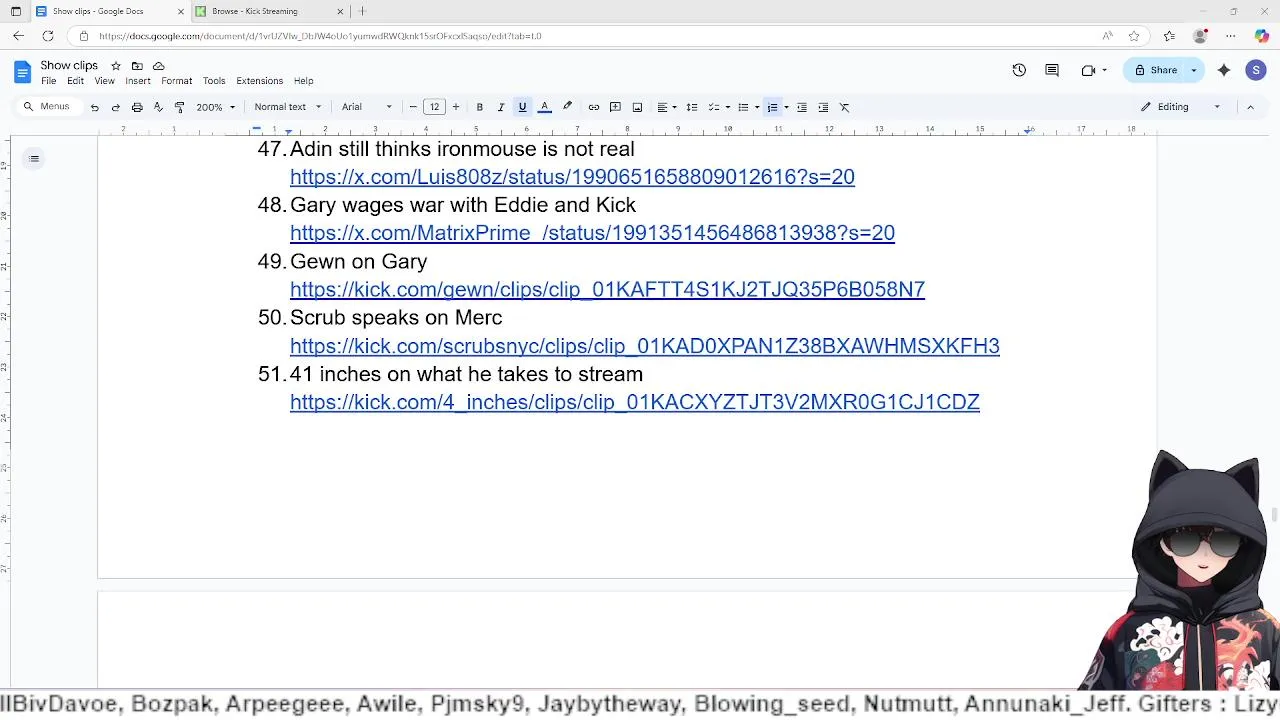Open browser favorites list icon

click(1169, 36)
